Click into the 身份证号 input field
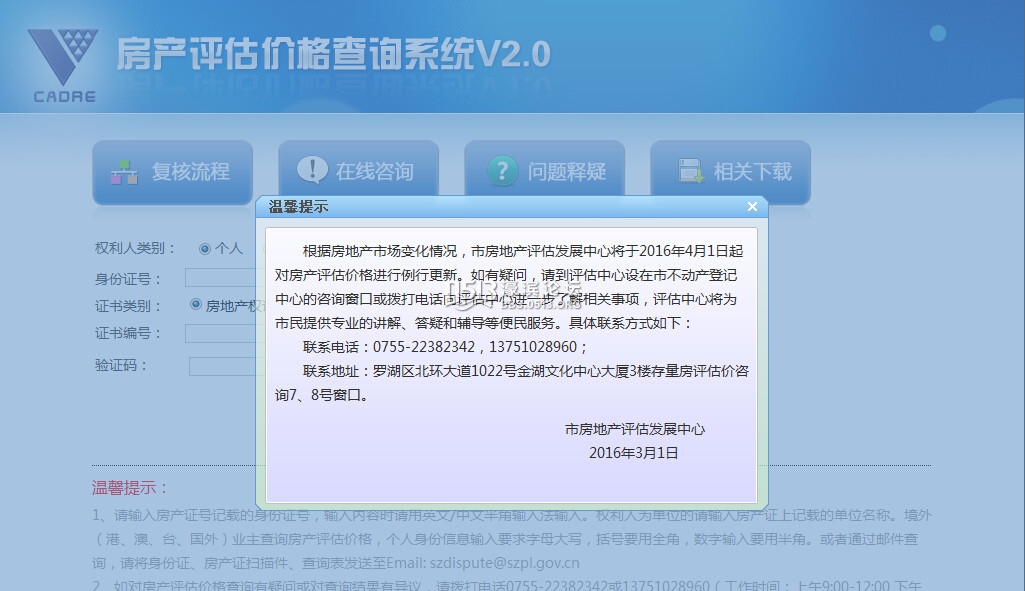 [x=220, y=278]
